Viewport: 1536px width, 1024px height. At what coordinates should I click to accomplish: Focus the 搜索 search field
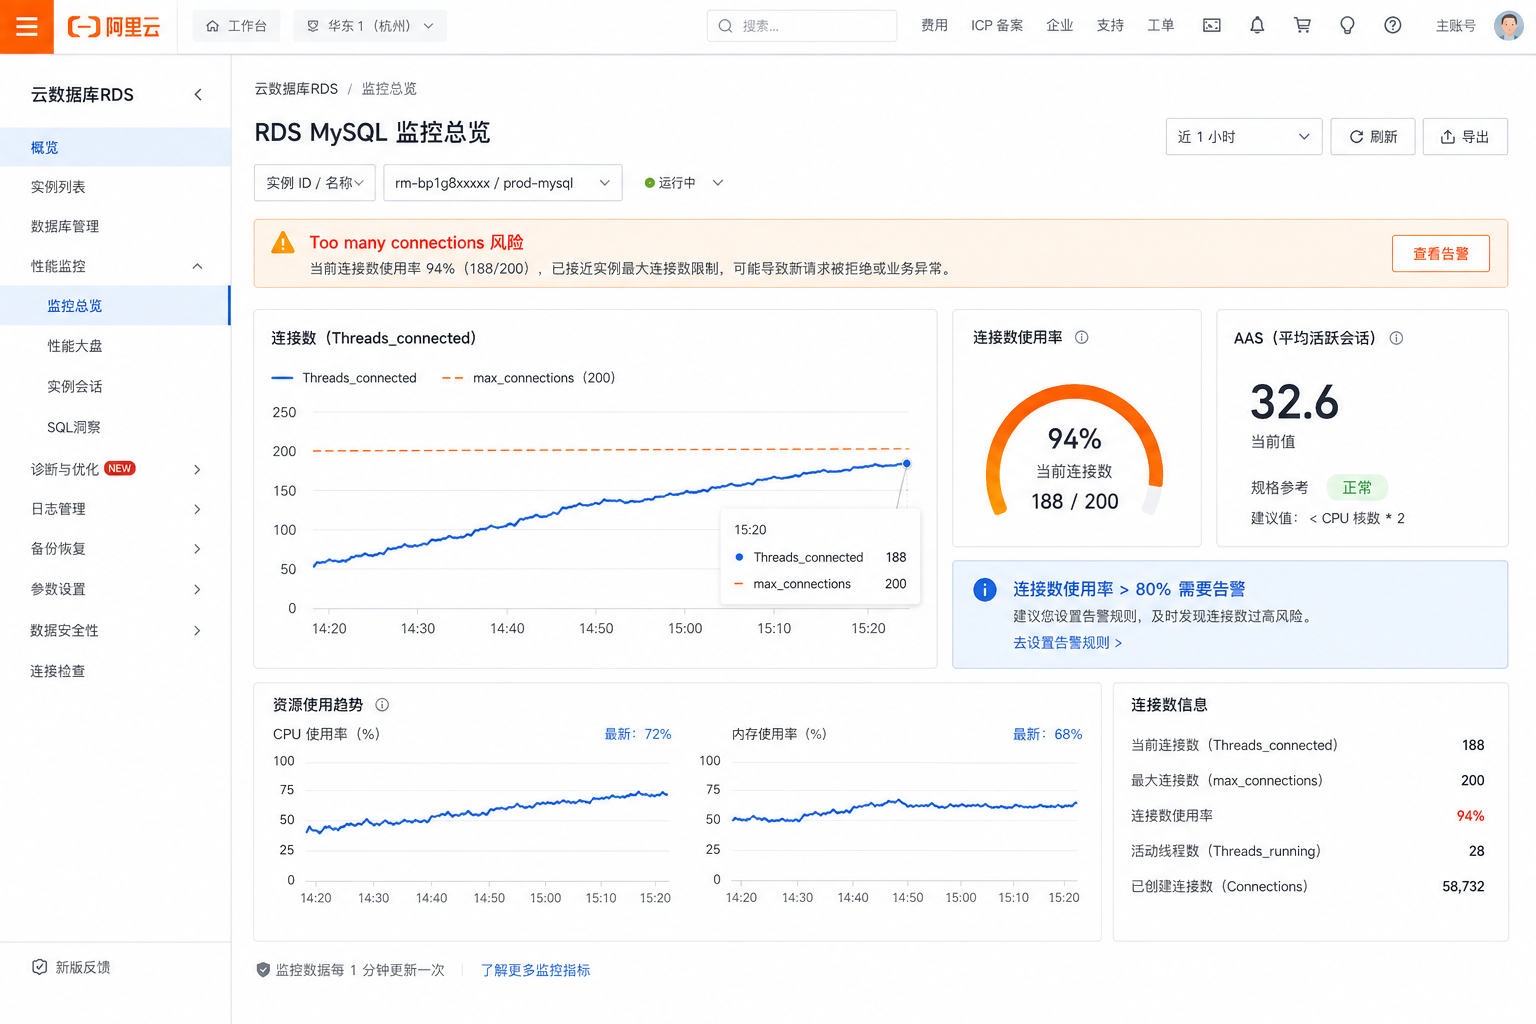pyautogui.click(x=802, y=26)
